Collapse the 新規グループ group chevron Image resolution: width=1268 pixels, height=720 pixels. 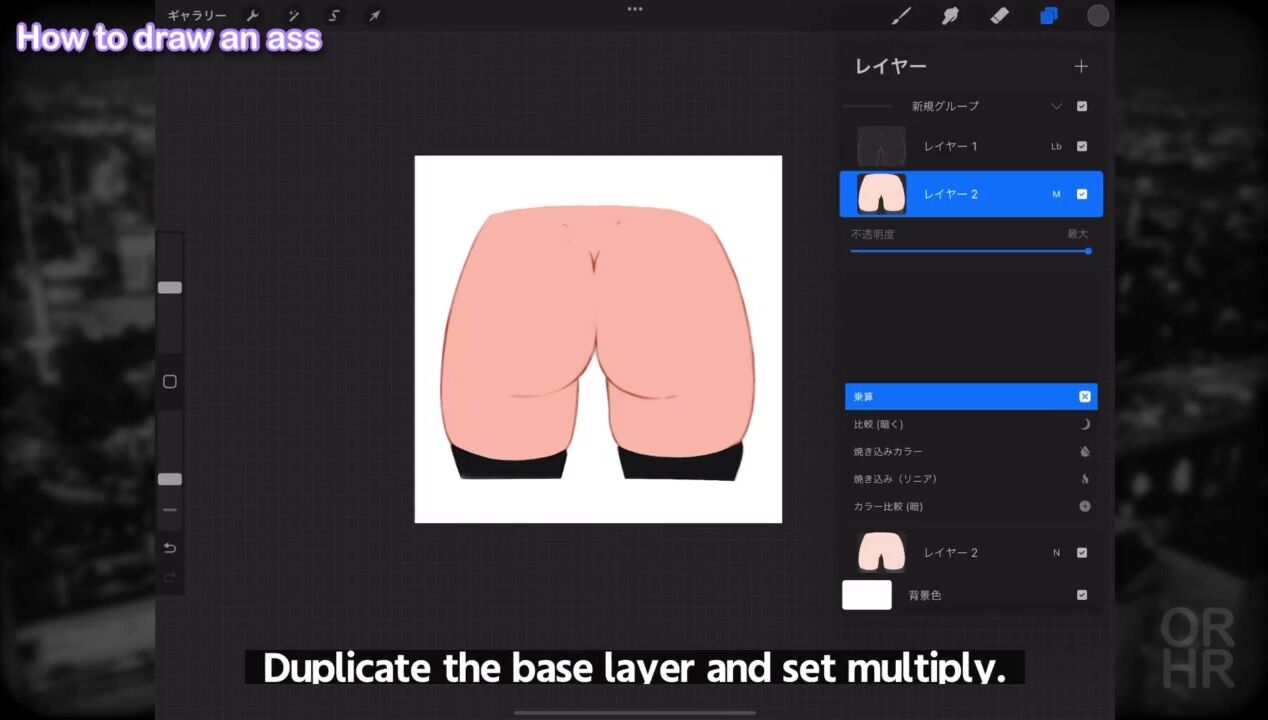tap(1056, 106)
